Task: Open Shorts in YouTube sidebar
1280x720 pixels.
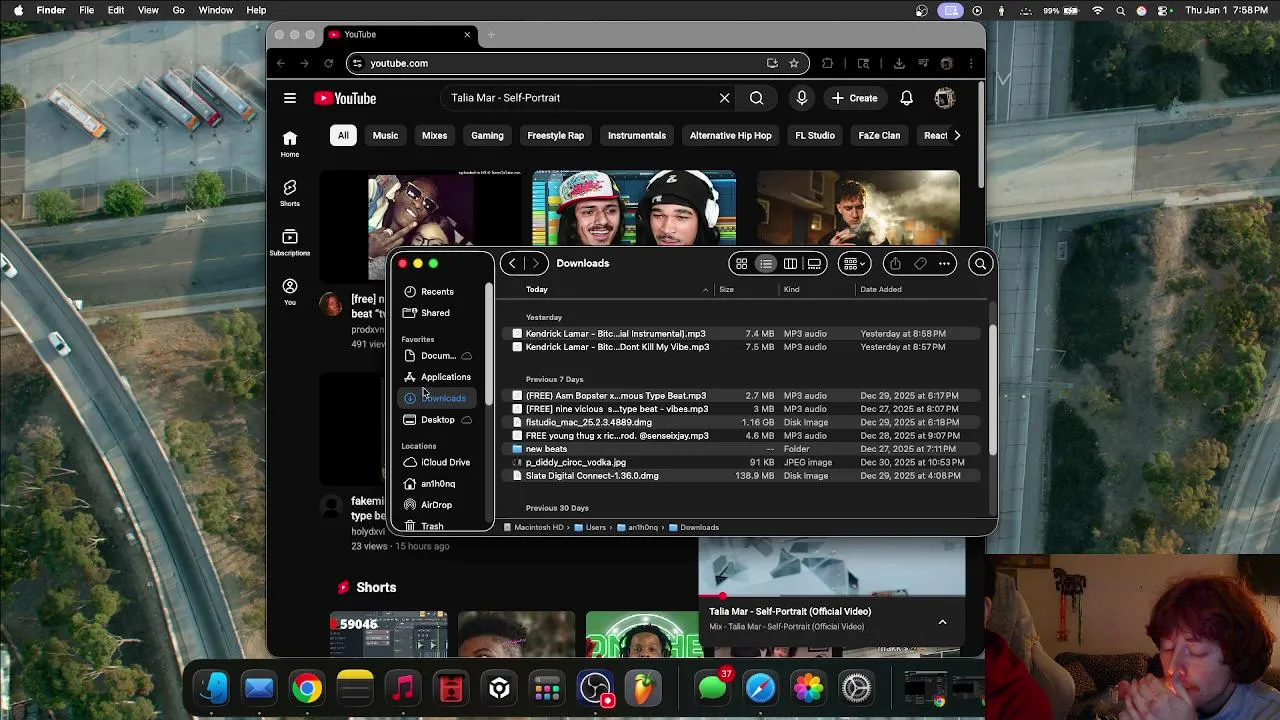Action: coord(289,193)
